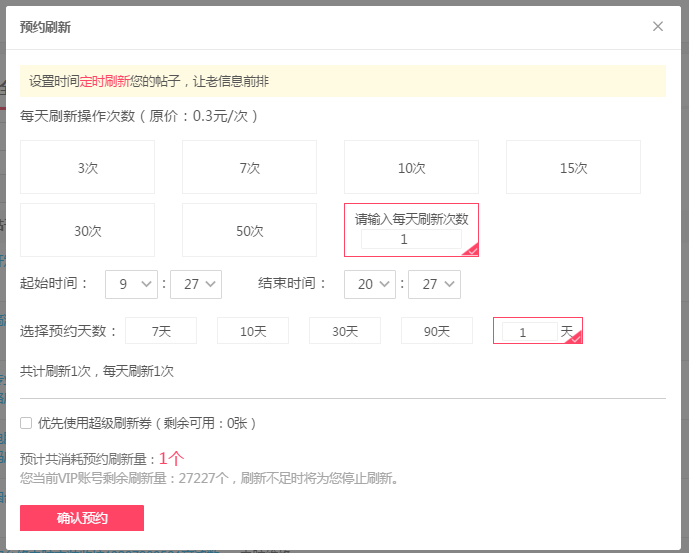689x553 pixels.
Task: Open the start minute dropdown showing 27
Action: tap(196, 284)
